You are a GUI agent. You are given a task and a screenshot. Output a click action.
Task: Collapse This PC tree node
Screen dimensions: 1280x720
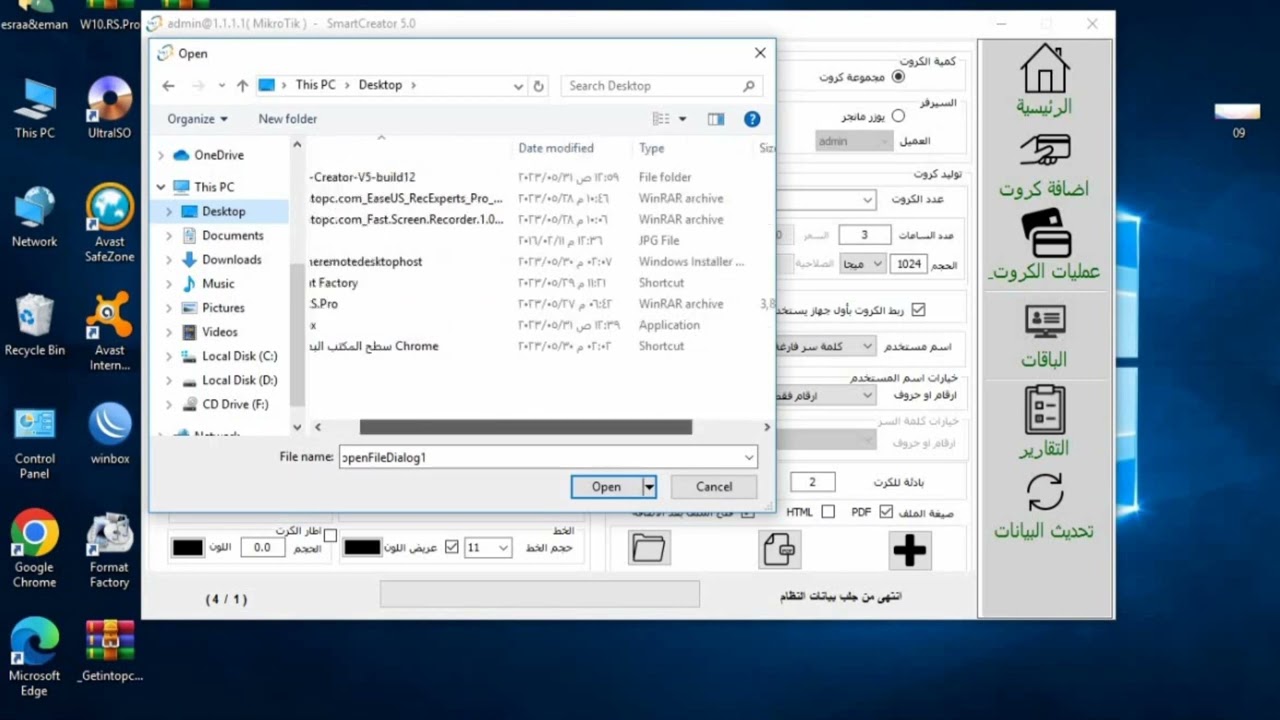pyautogui.click(x=161, y=187)
